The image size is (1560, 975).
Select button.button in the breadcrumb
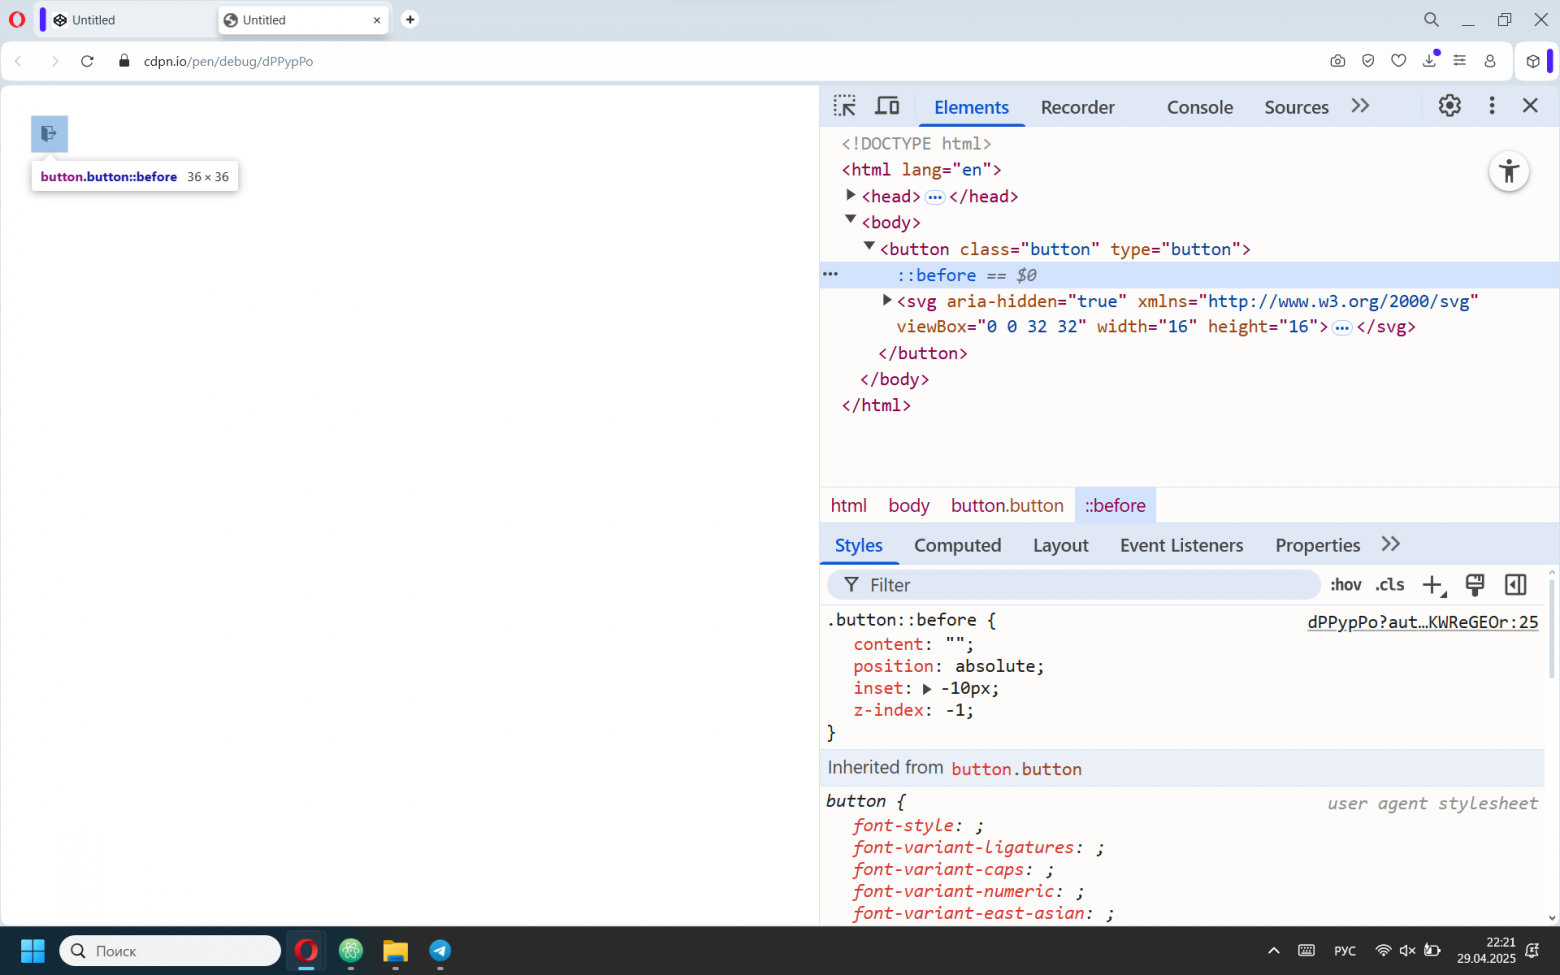pos(1006,506)
